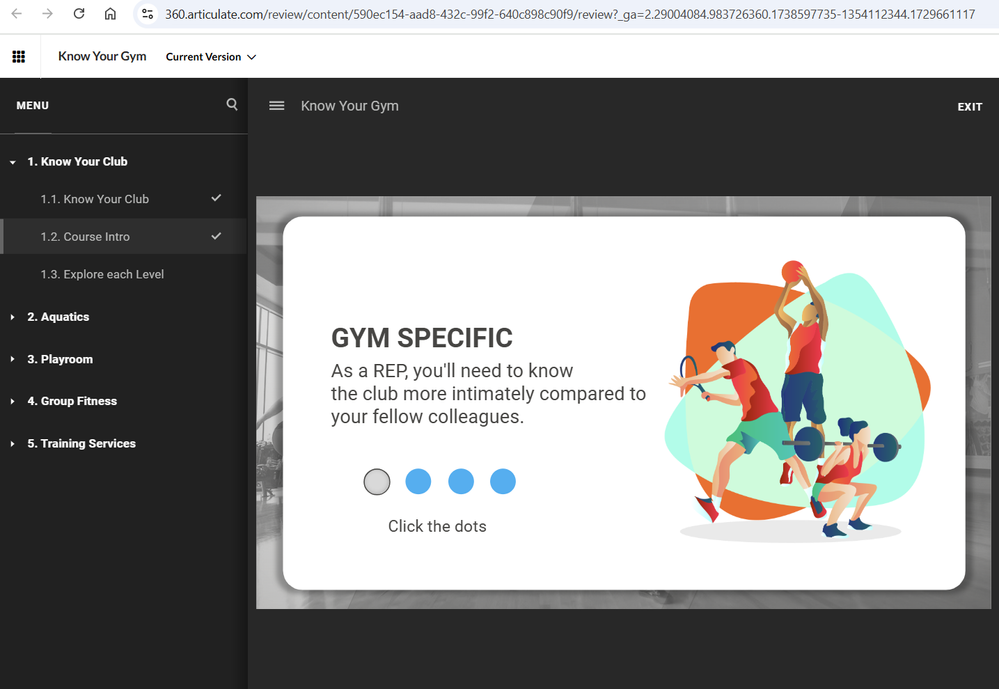
Task: Select 5. Training Services menu item
Action: pyautogui.click(x=82, y=444)
